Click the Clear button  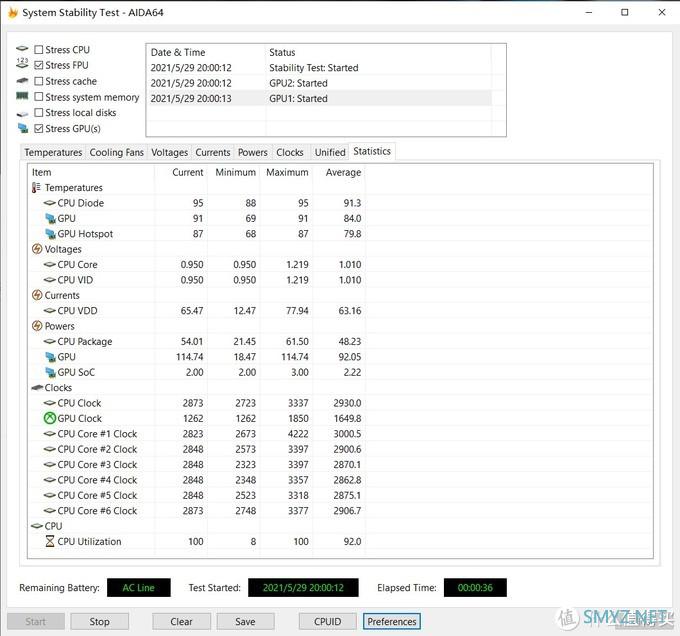click(x=181, y=621)
